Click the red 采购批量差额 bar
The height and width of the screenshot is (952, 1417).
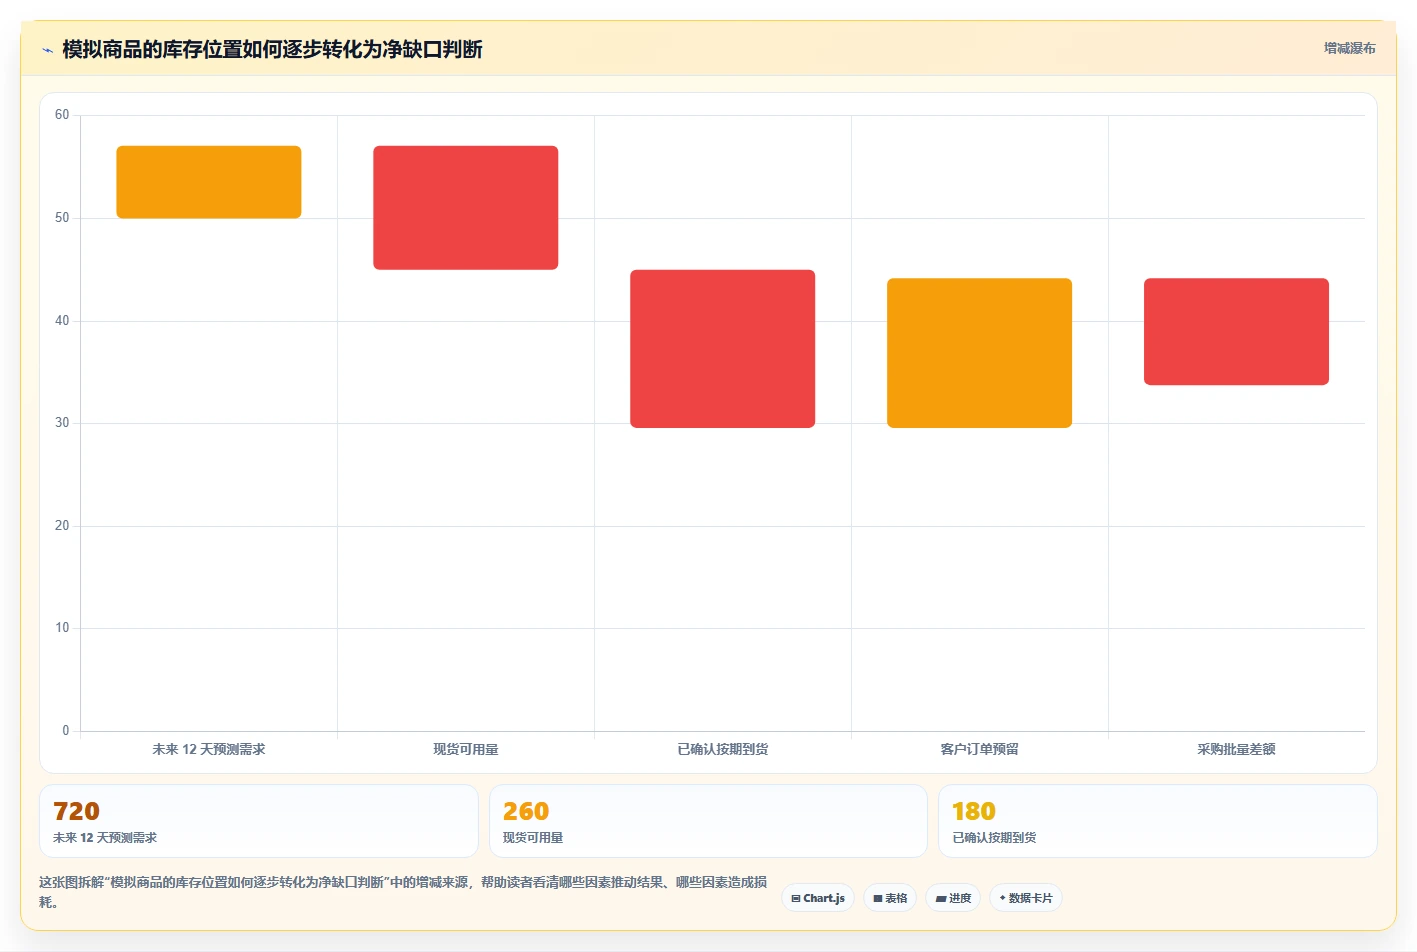click(x=1237, y=332)
